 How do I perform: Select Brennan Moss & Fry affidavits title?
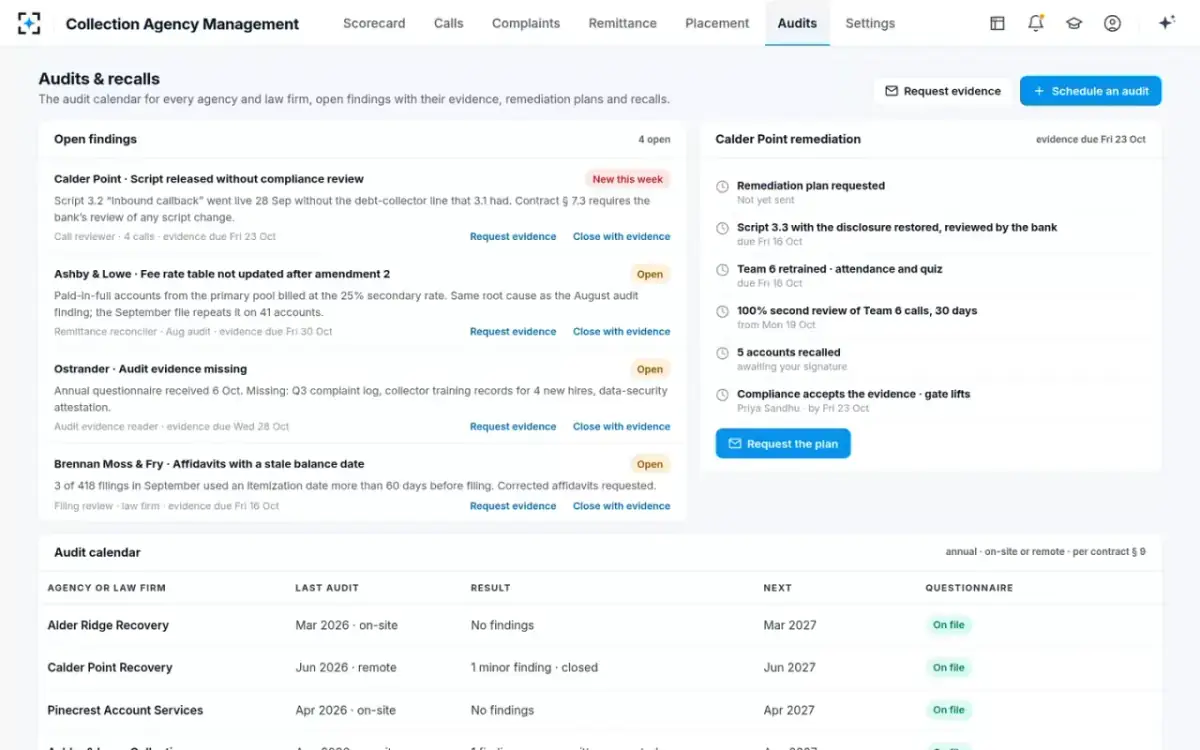(x=209, y=464)
